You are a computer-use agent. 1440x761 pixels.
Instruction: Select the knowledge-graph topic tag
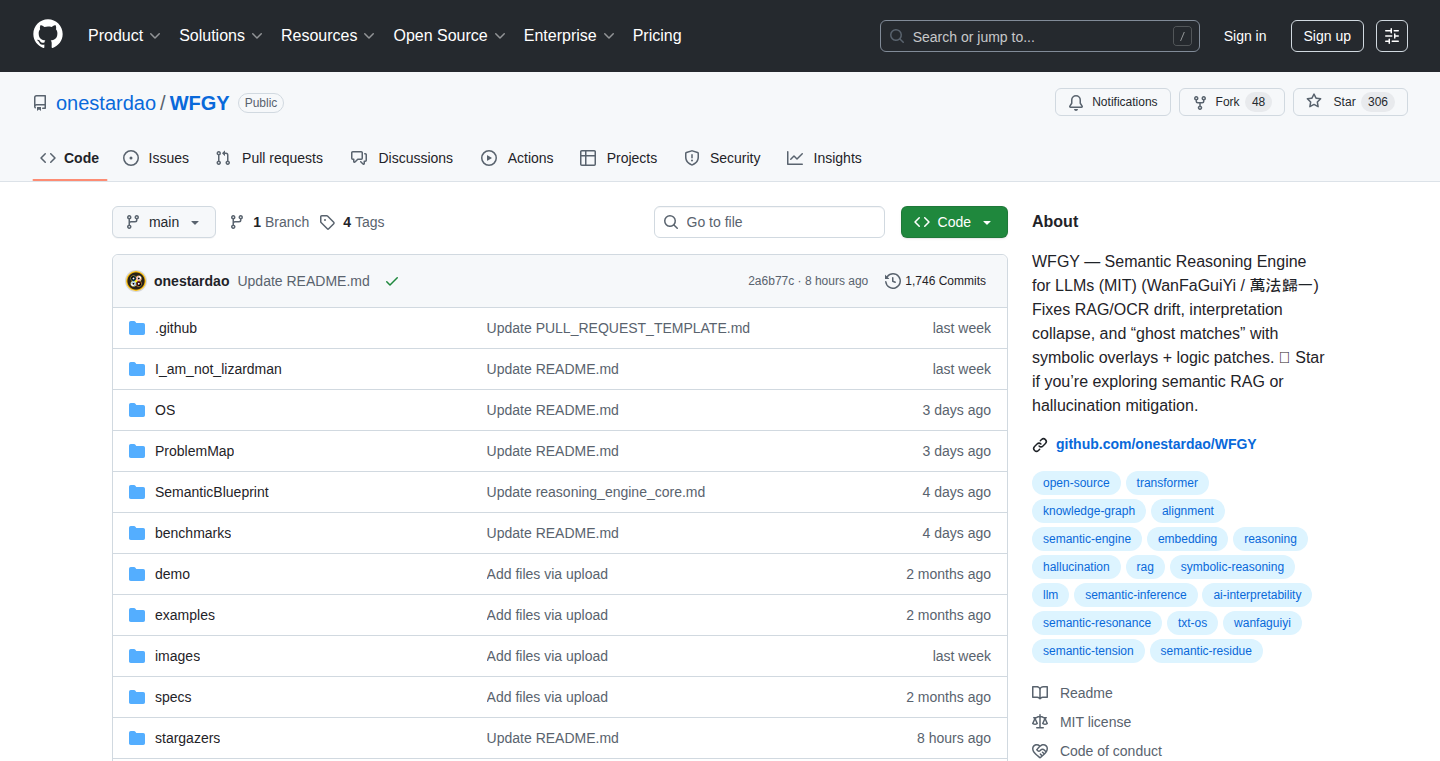[1089, 511]
